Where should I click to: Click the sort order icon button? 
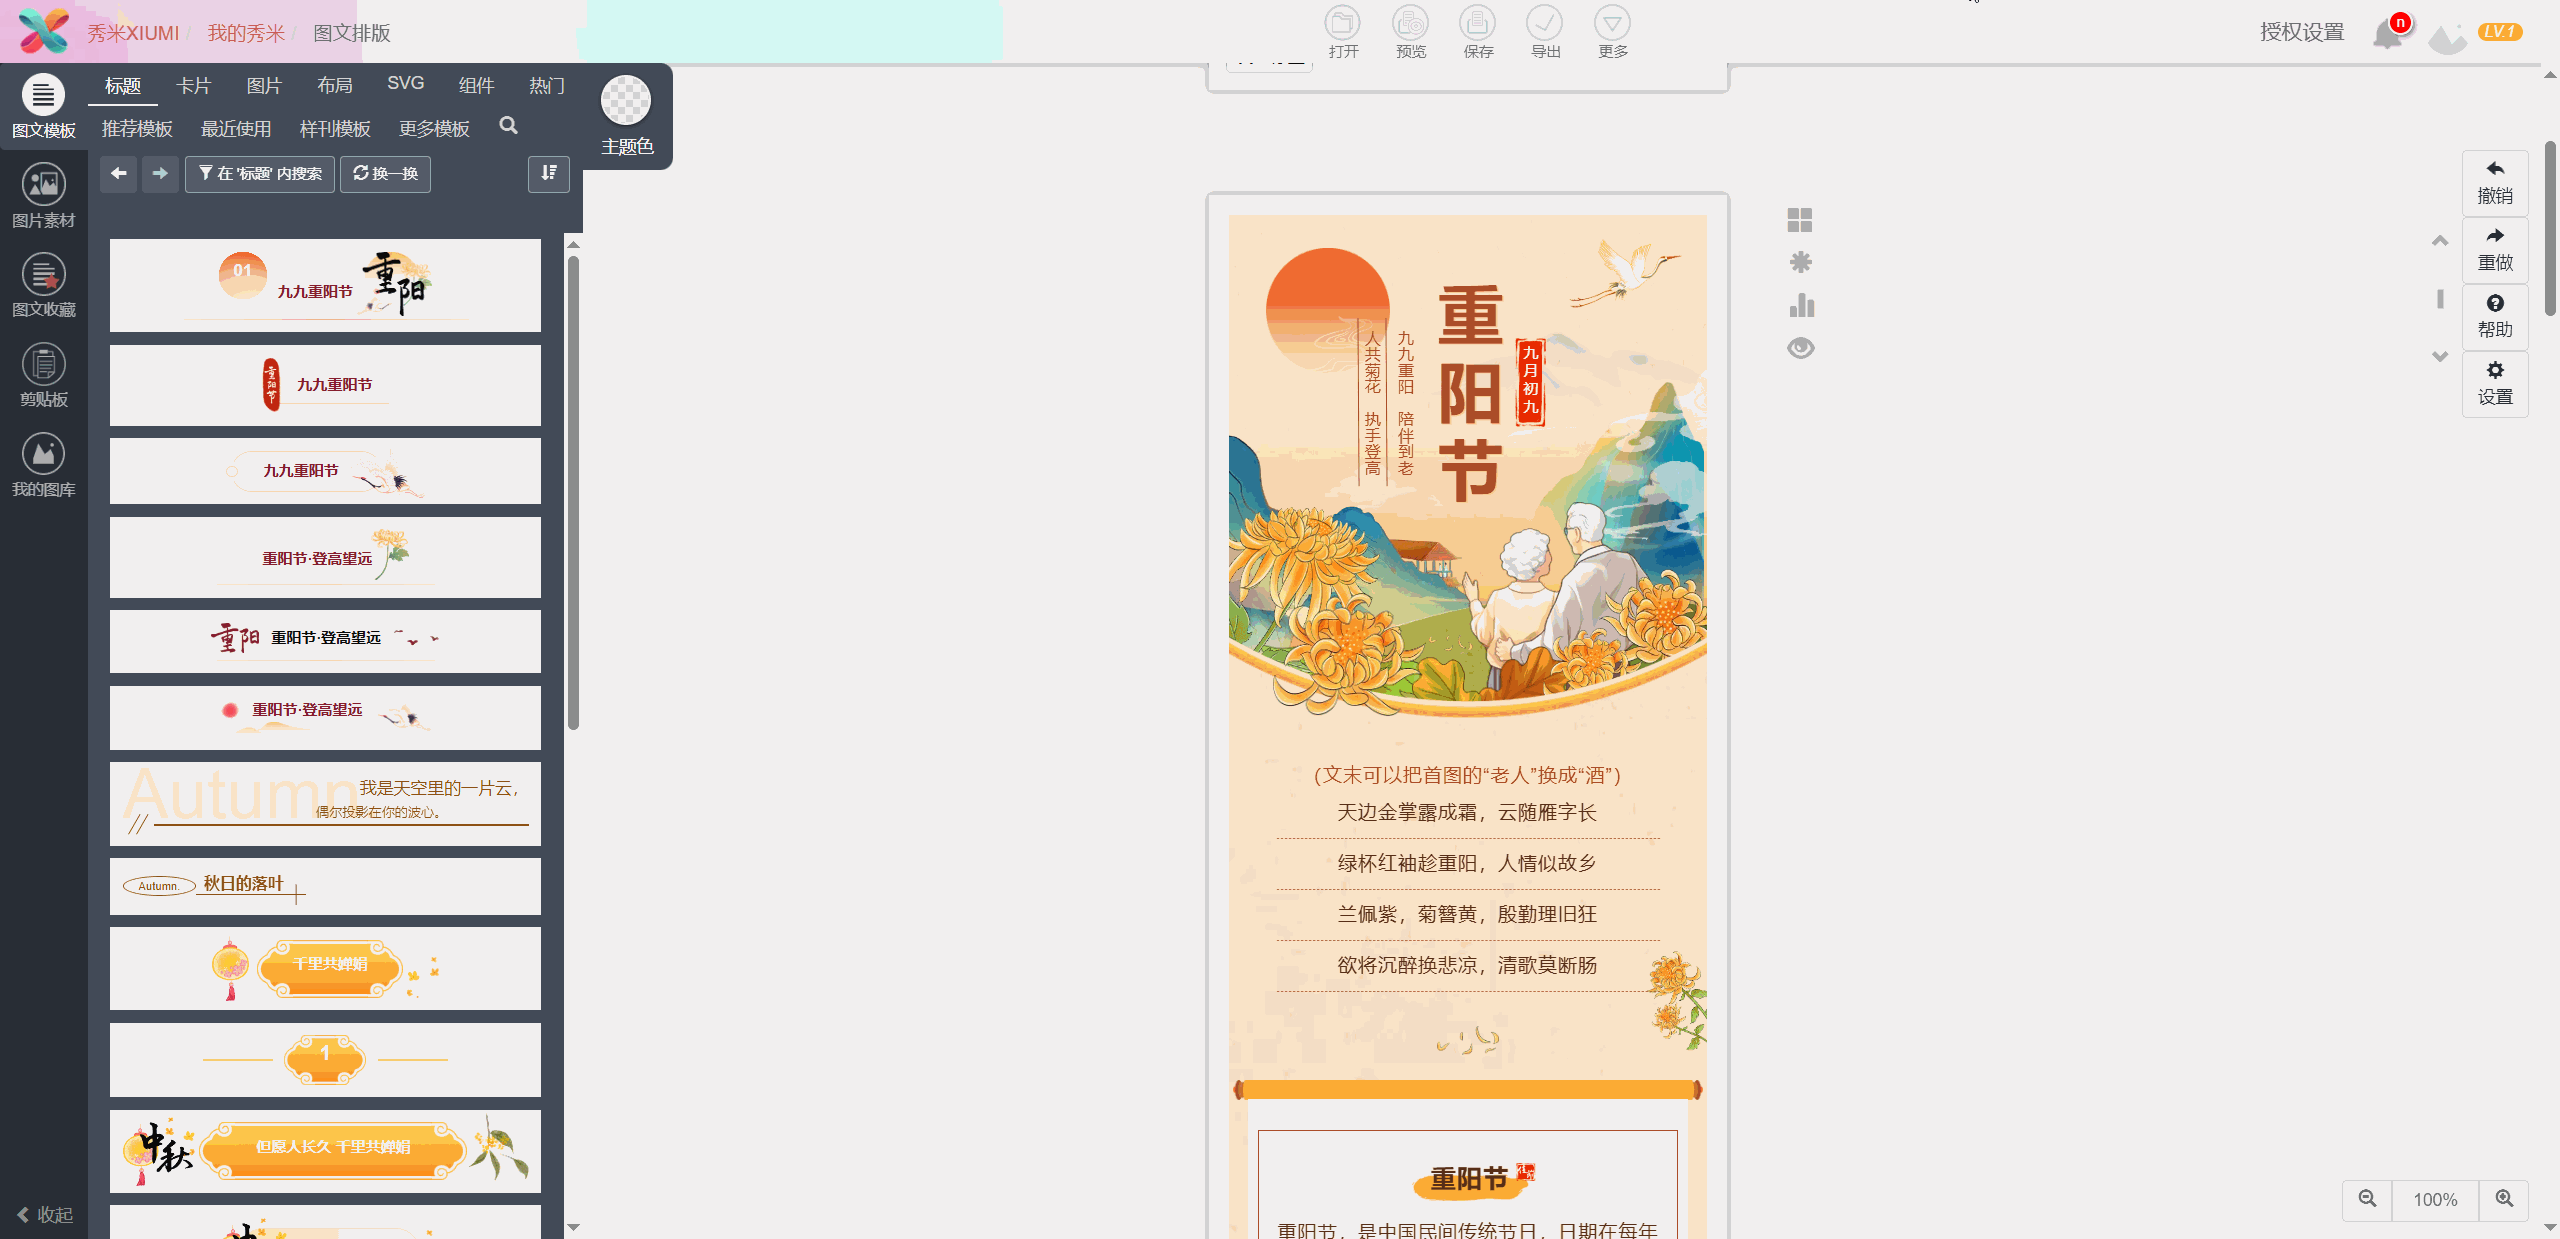pos(549,174)
